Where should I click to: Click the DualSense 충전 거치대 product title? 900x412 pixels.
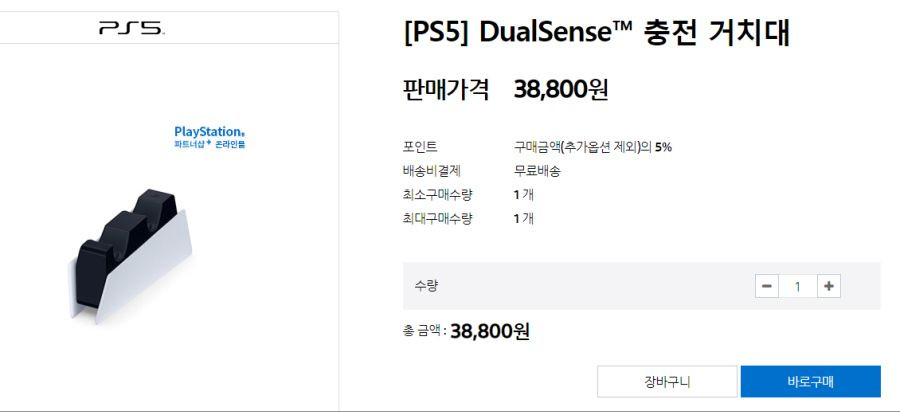pos(597,32)
